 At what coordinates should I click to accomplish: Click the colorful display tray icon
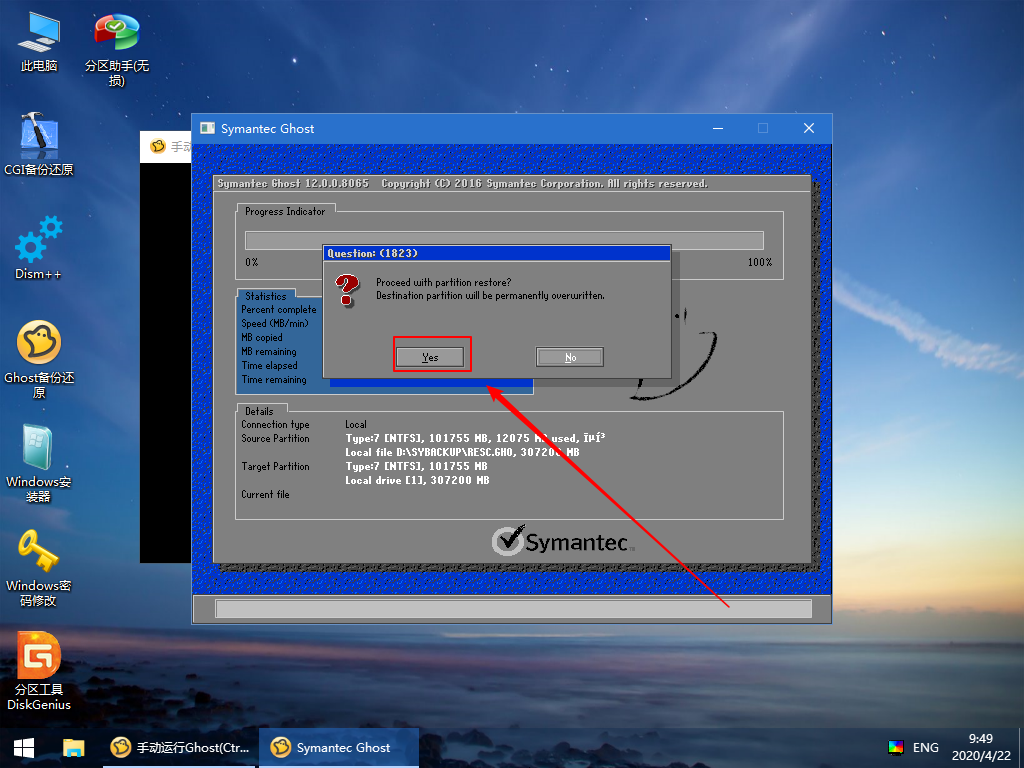896,748
